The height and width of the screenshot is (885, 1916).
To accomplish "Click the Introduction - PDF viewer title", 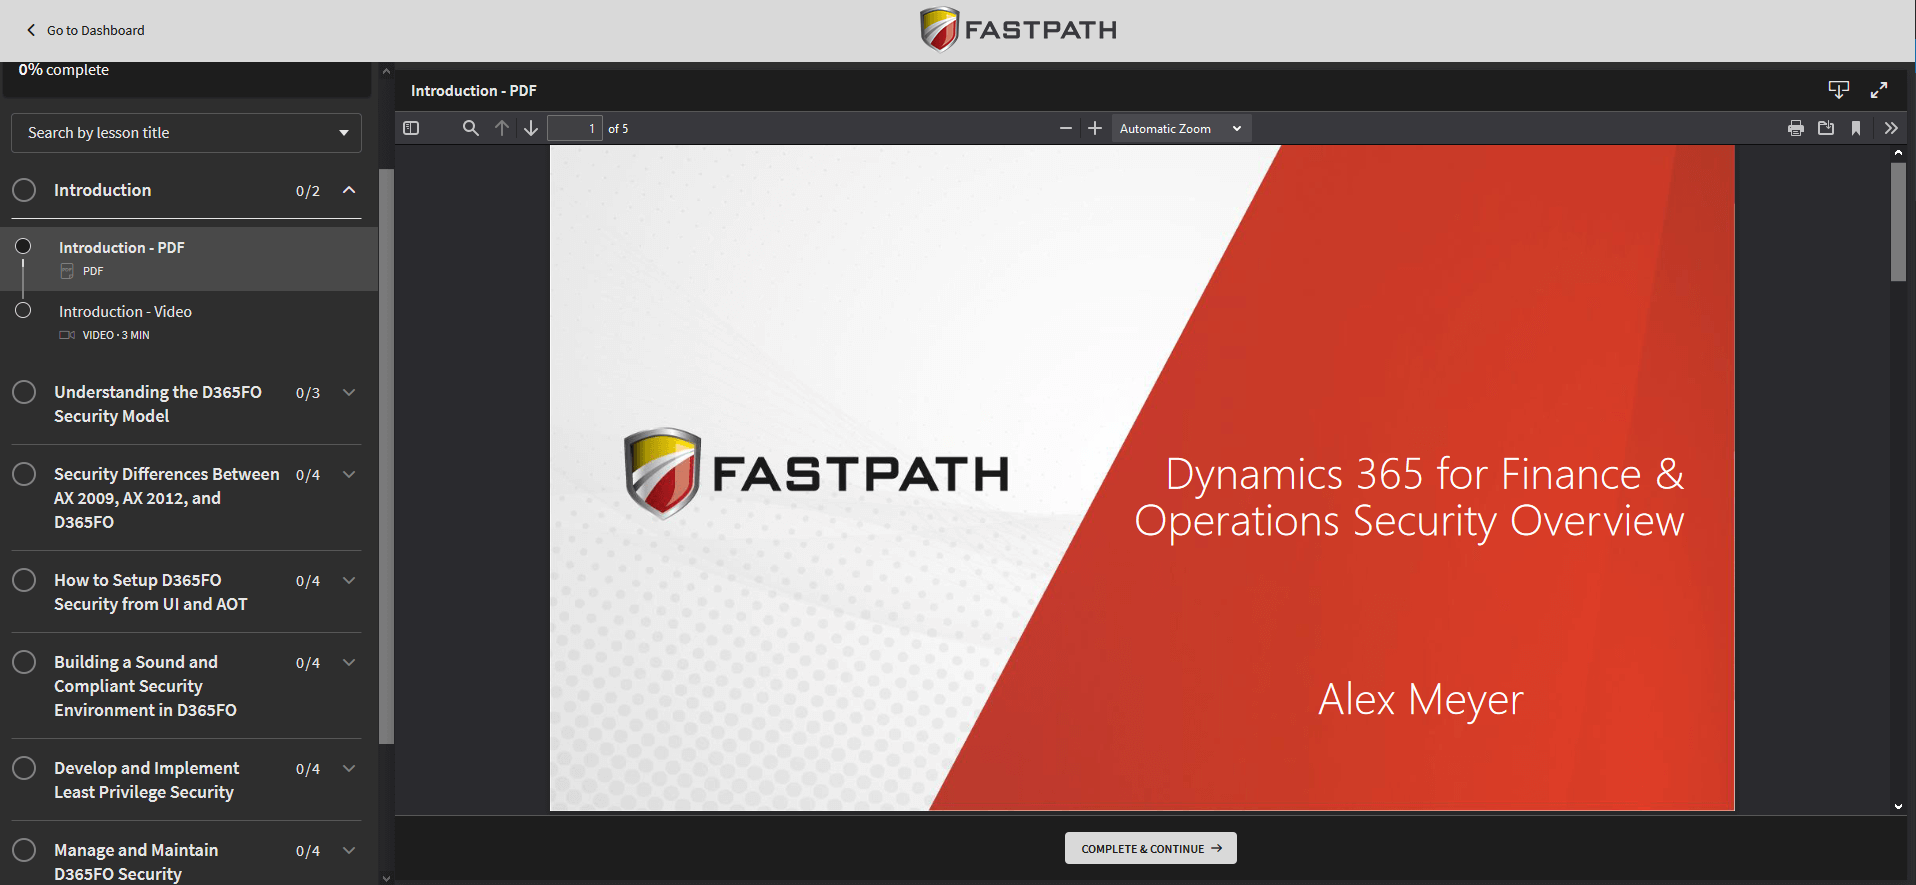I will 474,91.
